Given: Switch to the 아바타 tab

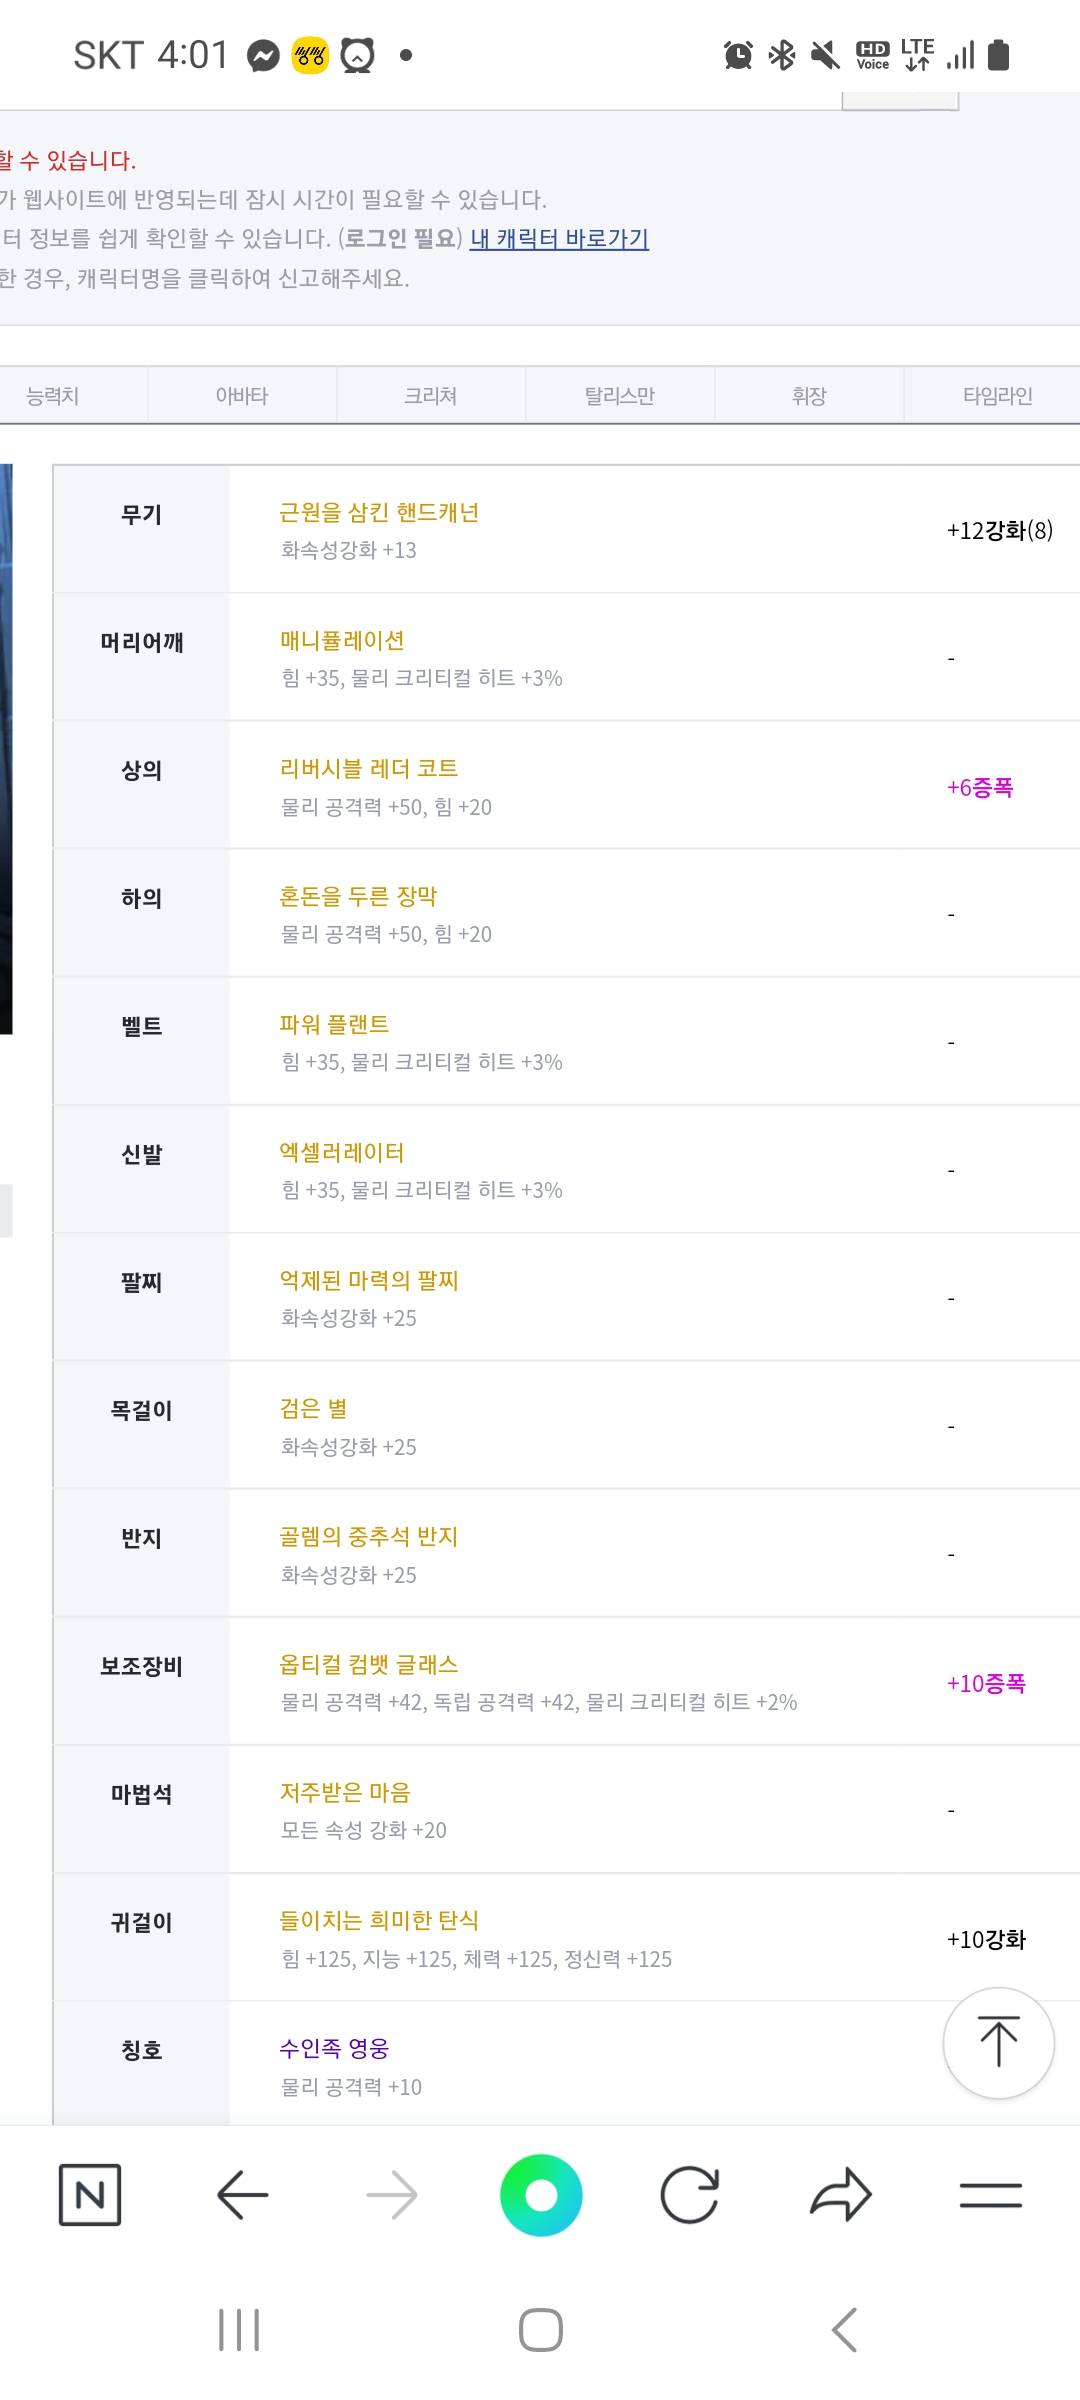Looking at the screenshot, I should point(242,396).
